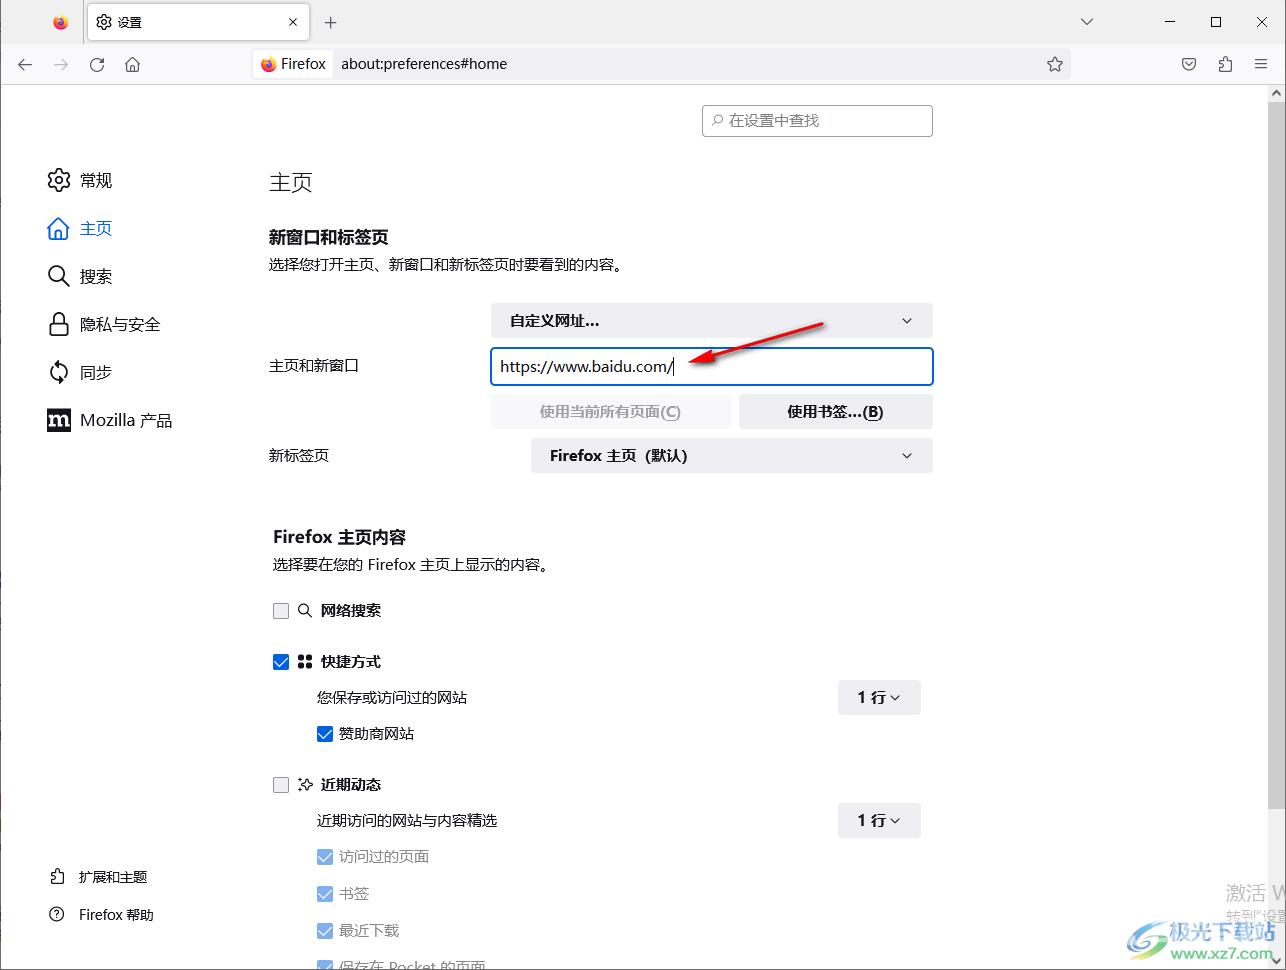
Task: Click the page vertical scrollbar
Action: pyautogui.click(x=1276, y=455)
